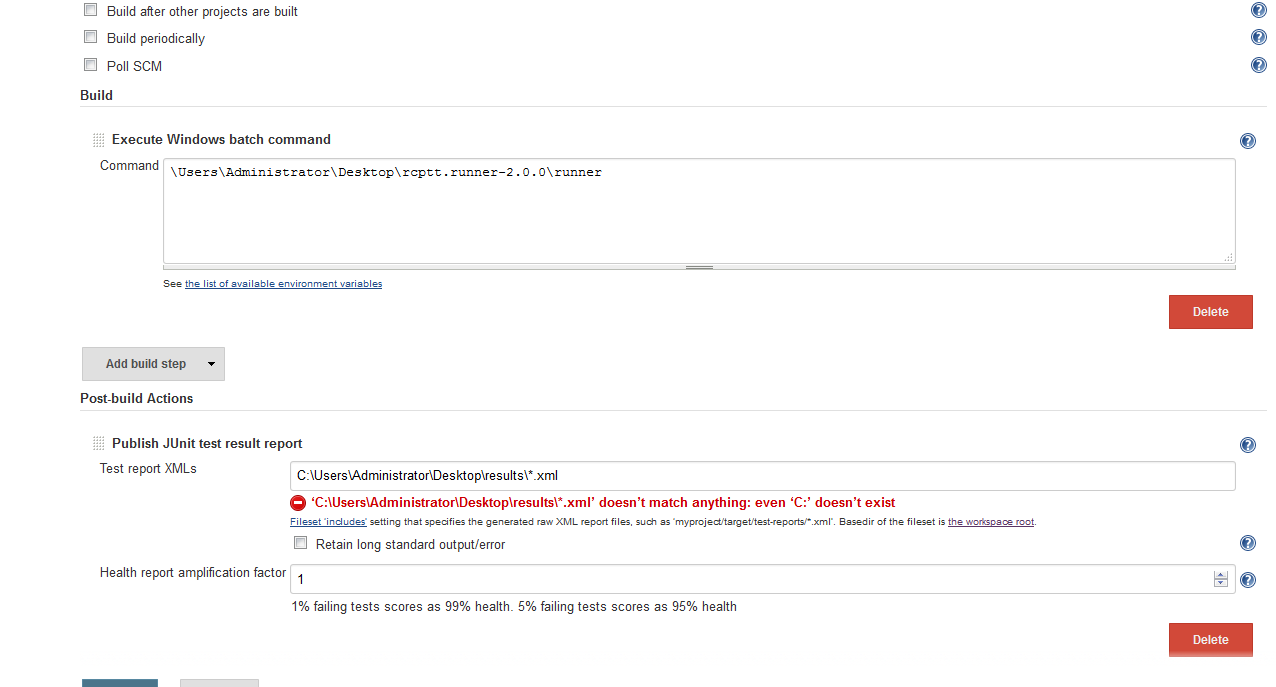Enable Retain long standard output/error

(300, 543)
